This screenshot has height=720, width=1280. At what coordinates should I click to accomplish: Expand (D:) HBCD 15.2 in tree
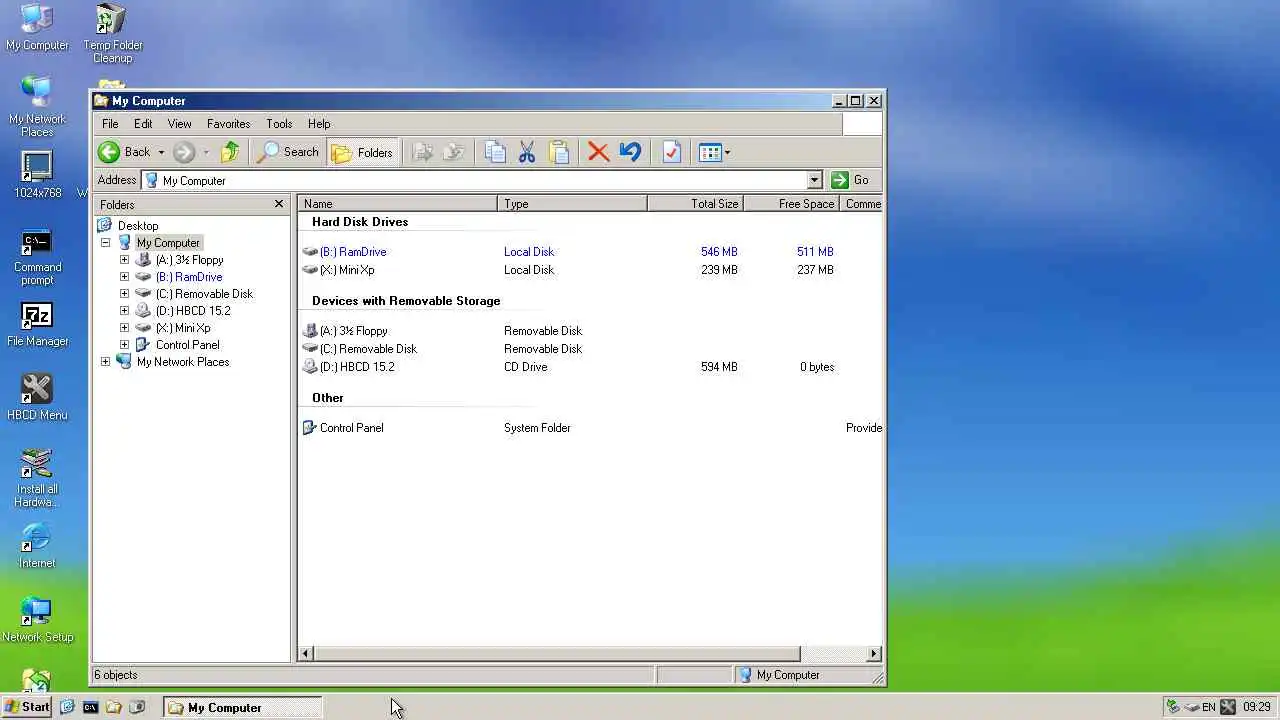tap(124, 311)
